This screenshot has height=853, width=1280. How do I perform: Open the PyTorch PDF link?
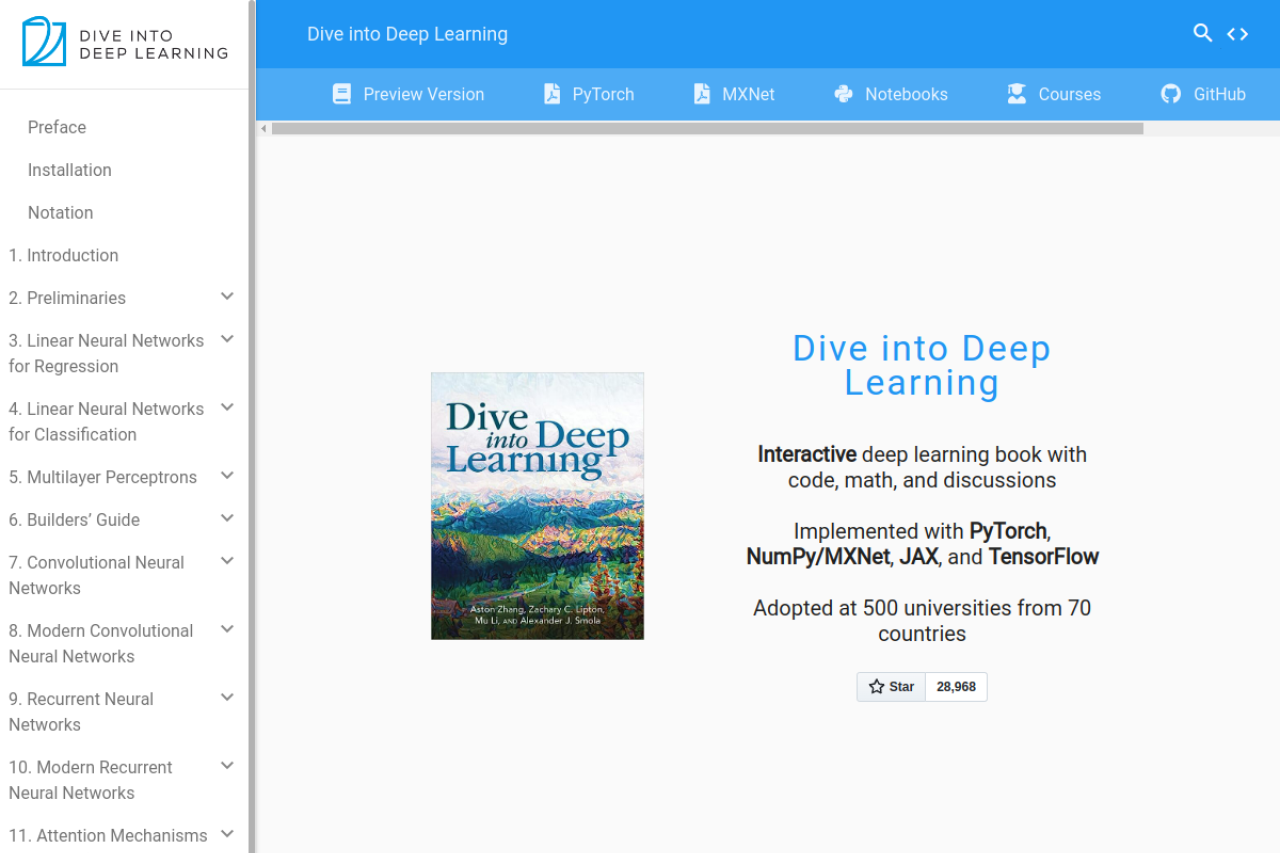(x=589, y=94)
